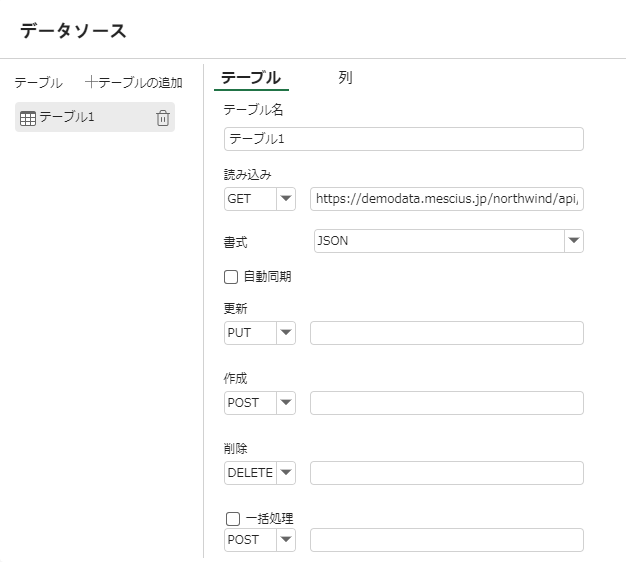
Task: Toggle the 一括処理 checkbox
Action: pos(233,518)
